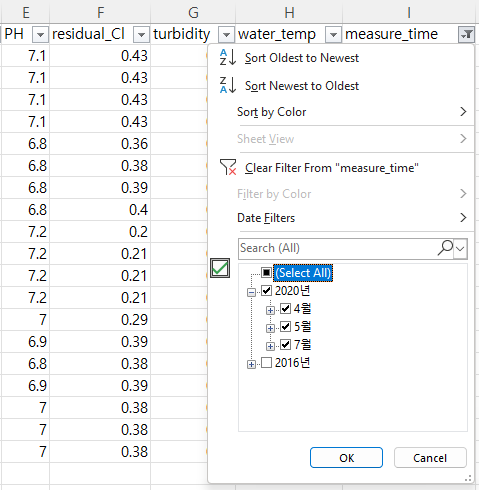Viewport: 479px width, 490px height.
Task: Select the measure_time header cell
Action: tap(409, 34)
